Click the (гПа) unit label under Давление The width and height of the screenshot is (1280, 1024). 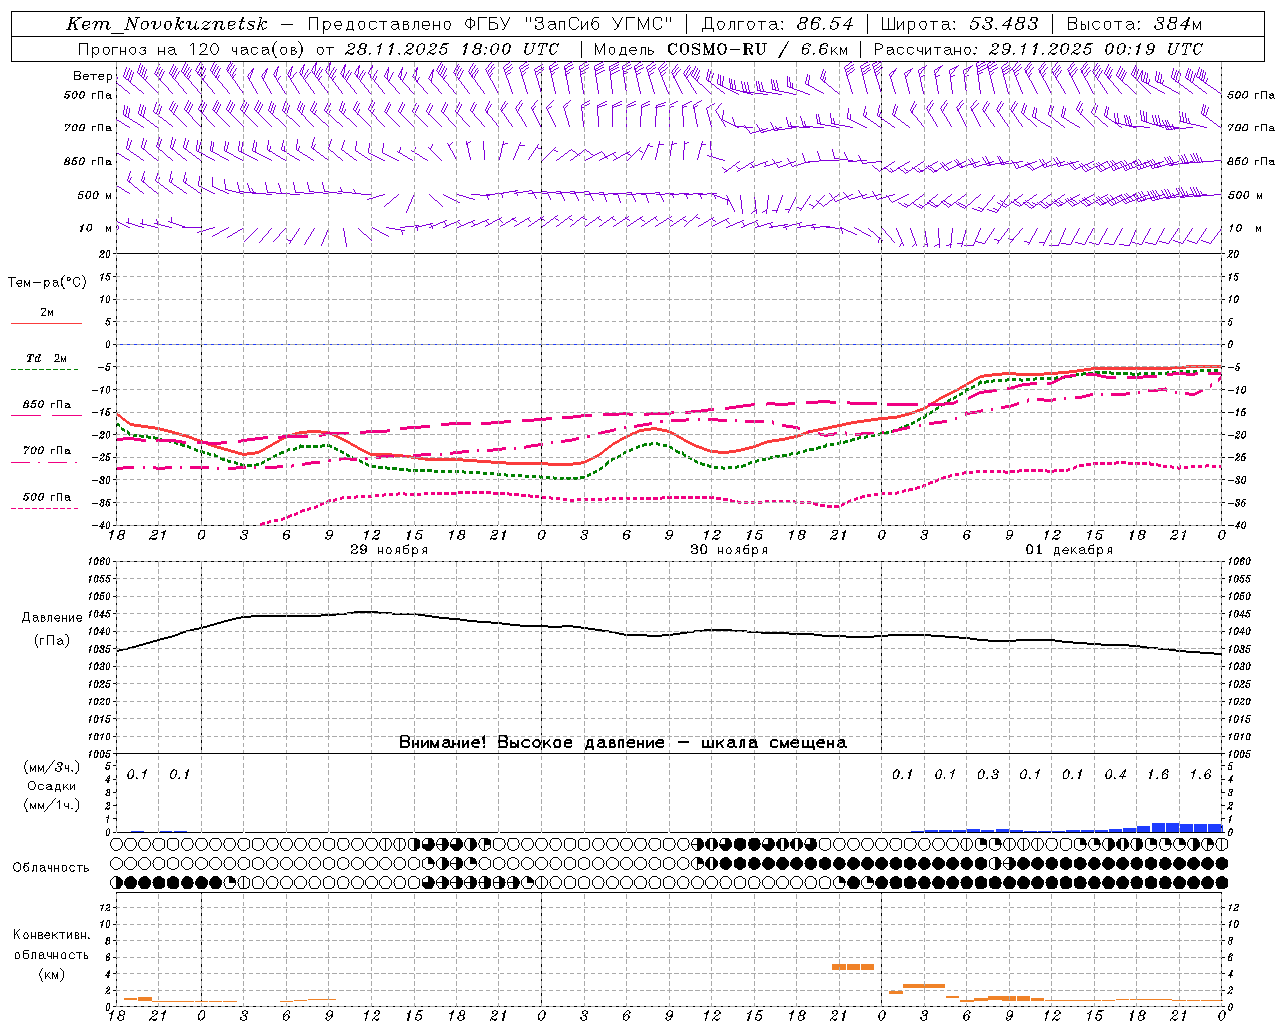pyautogui.click(x=51, y=640)
